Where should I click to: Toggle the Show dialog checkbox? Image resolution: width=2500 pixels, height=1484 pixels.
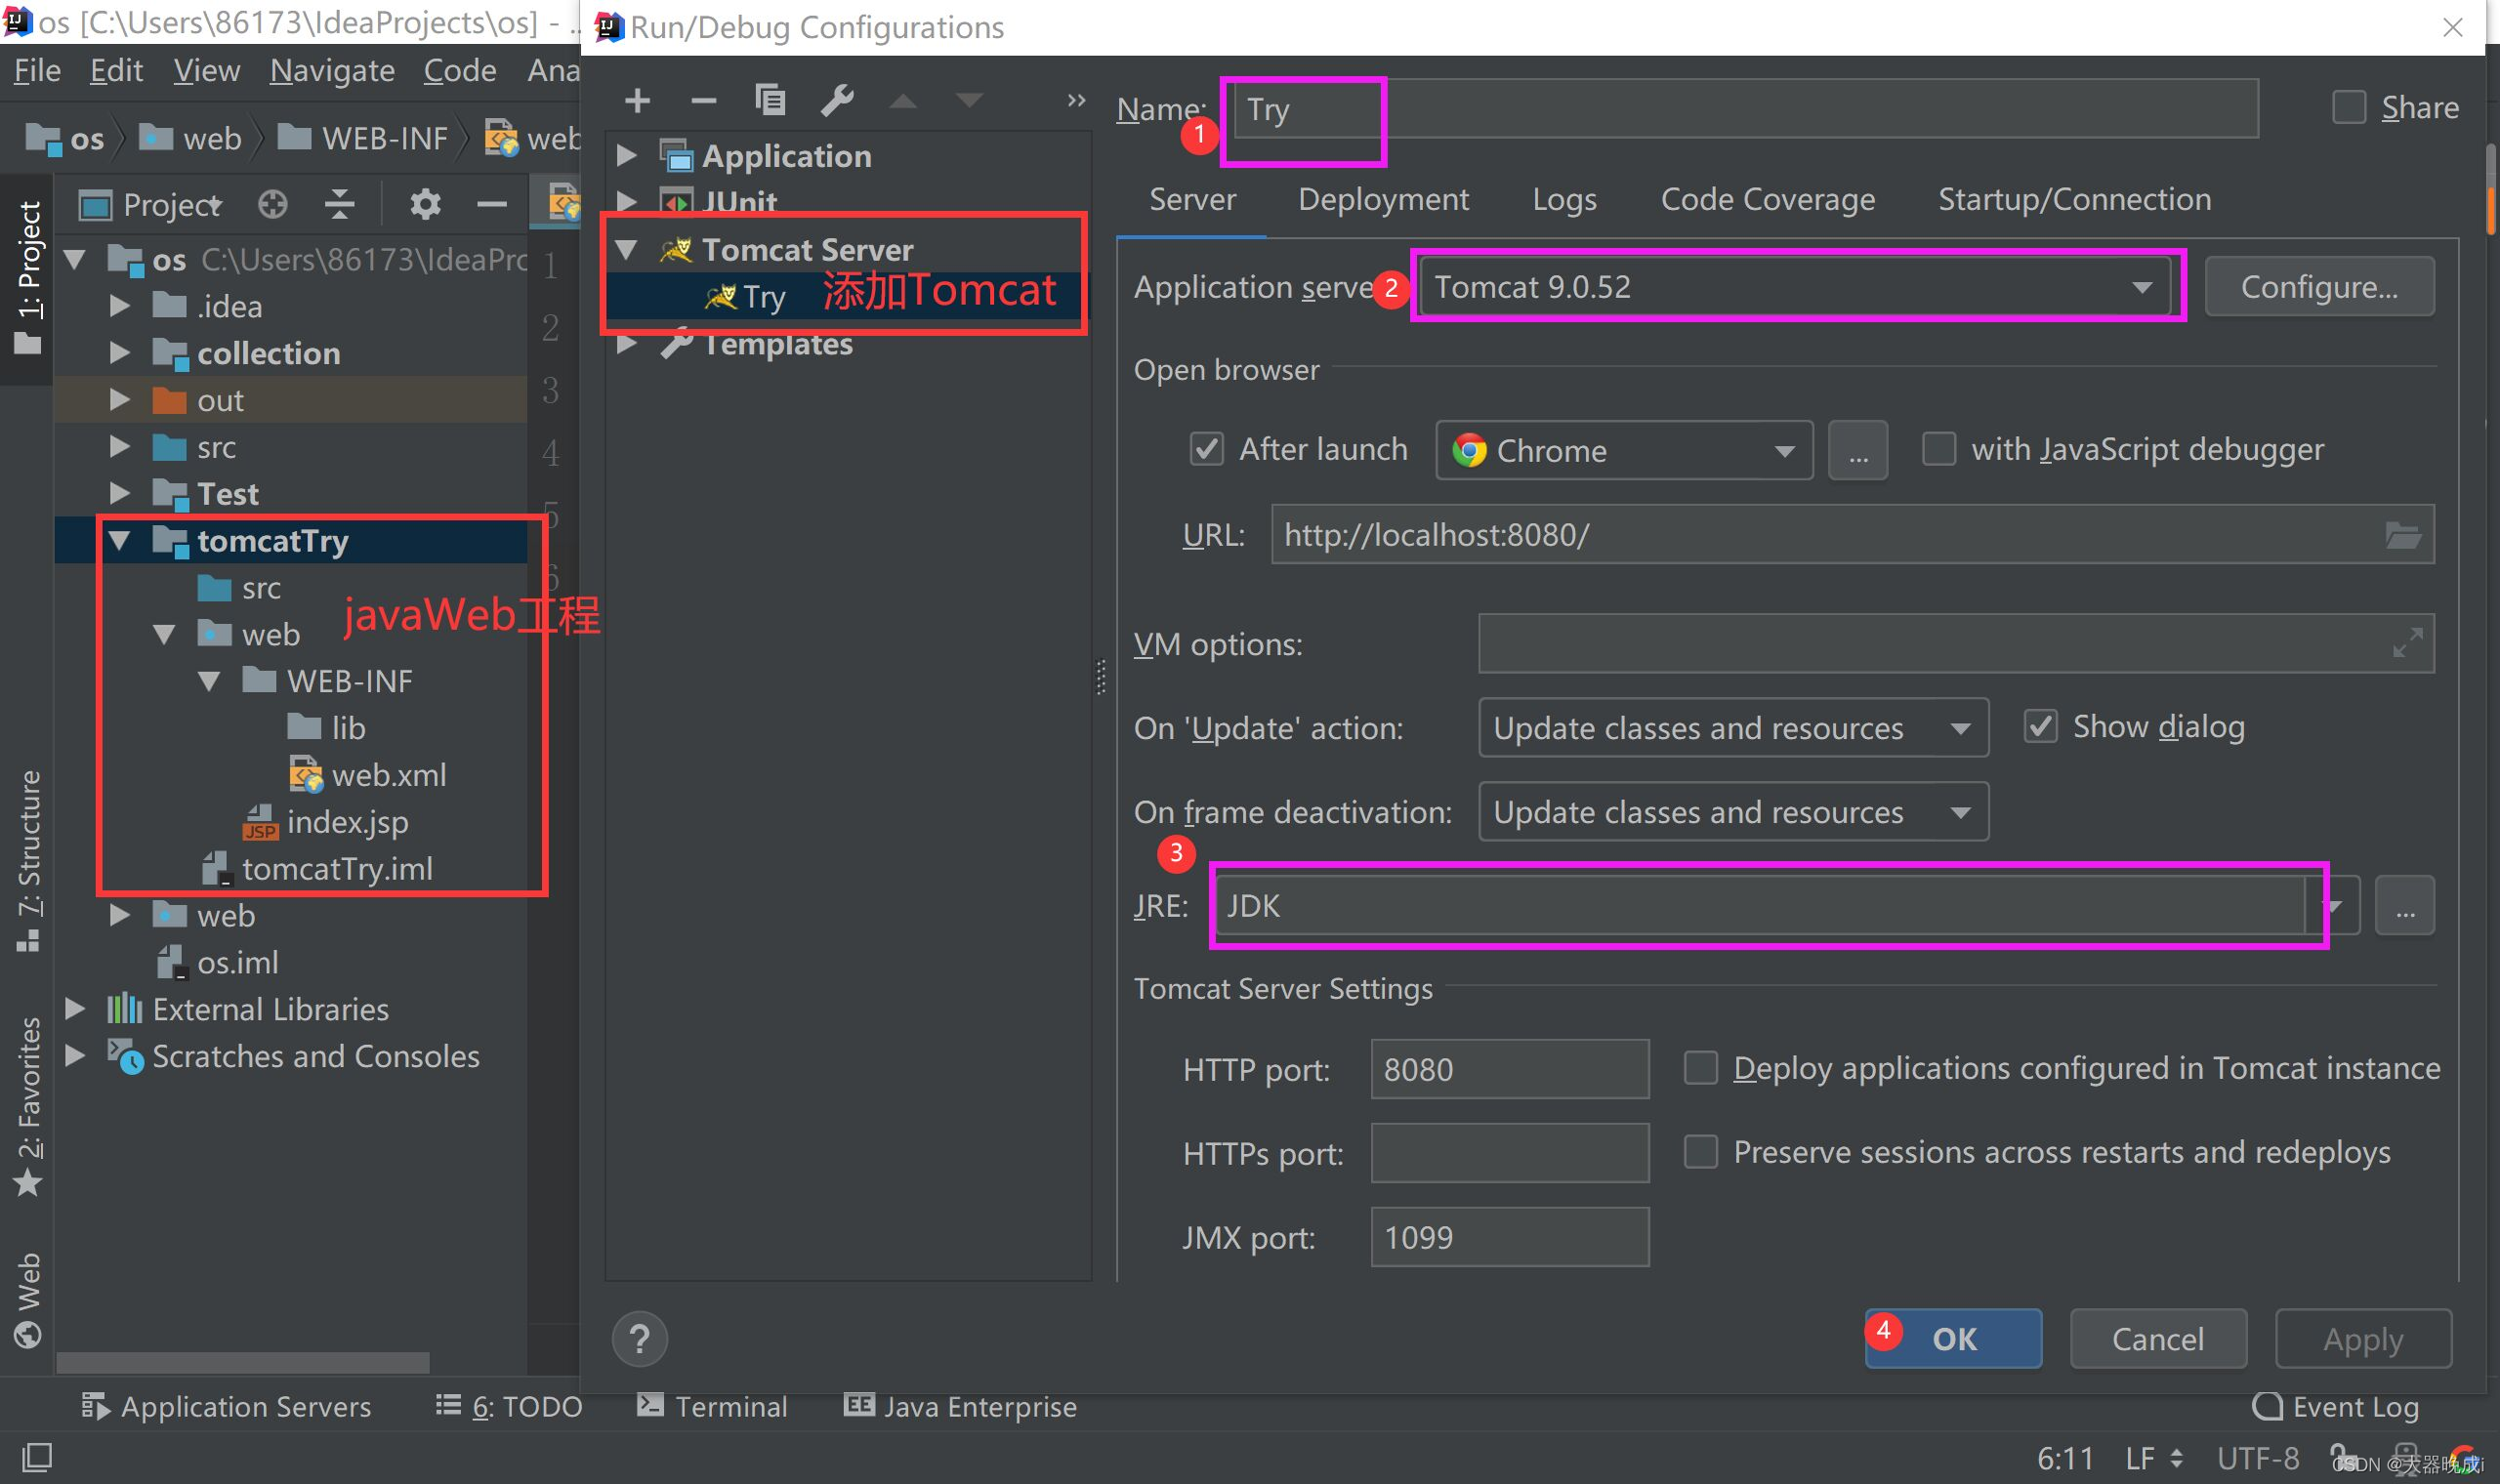pos(2040,727)
